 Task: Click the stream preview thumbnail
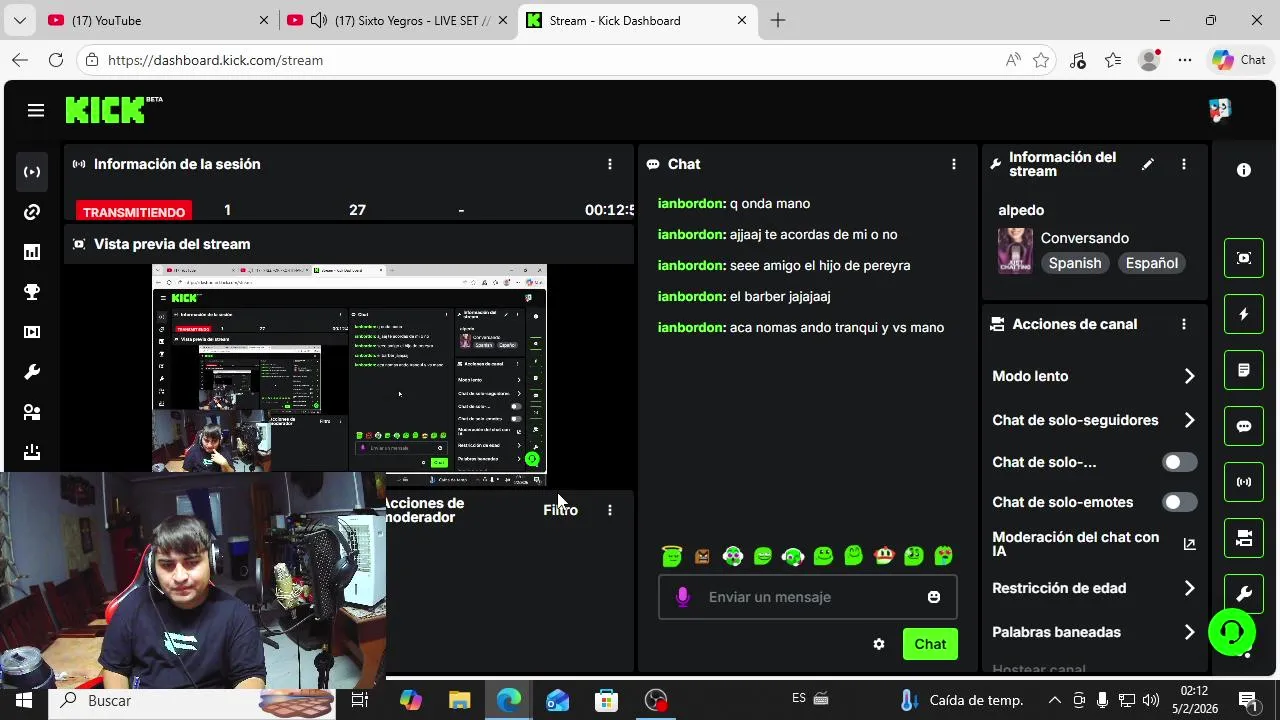[x=349, y=375]
